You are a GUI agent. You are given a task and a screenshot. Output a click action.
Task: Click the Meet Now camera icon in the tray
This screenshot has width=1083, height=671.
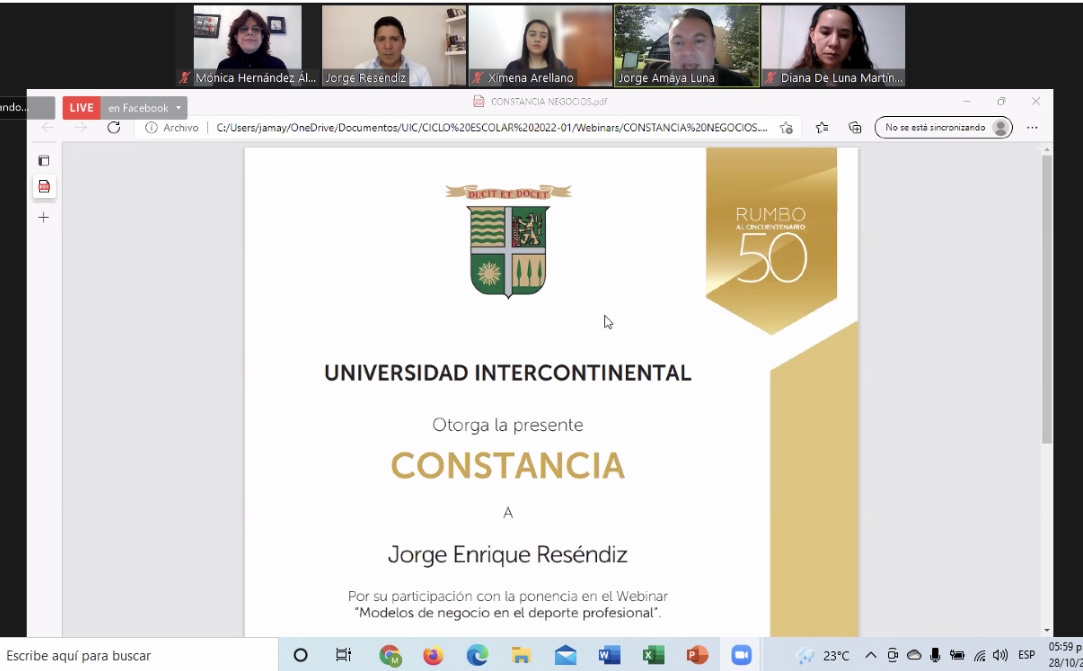coord(892,655)
